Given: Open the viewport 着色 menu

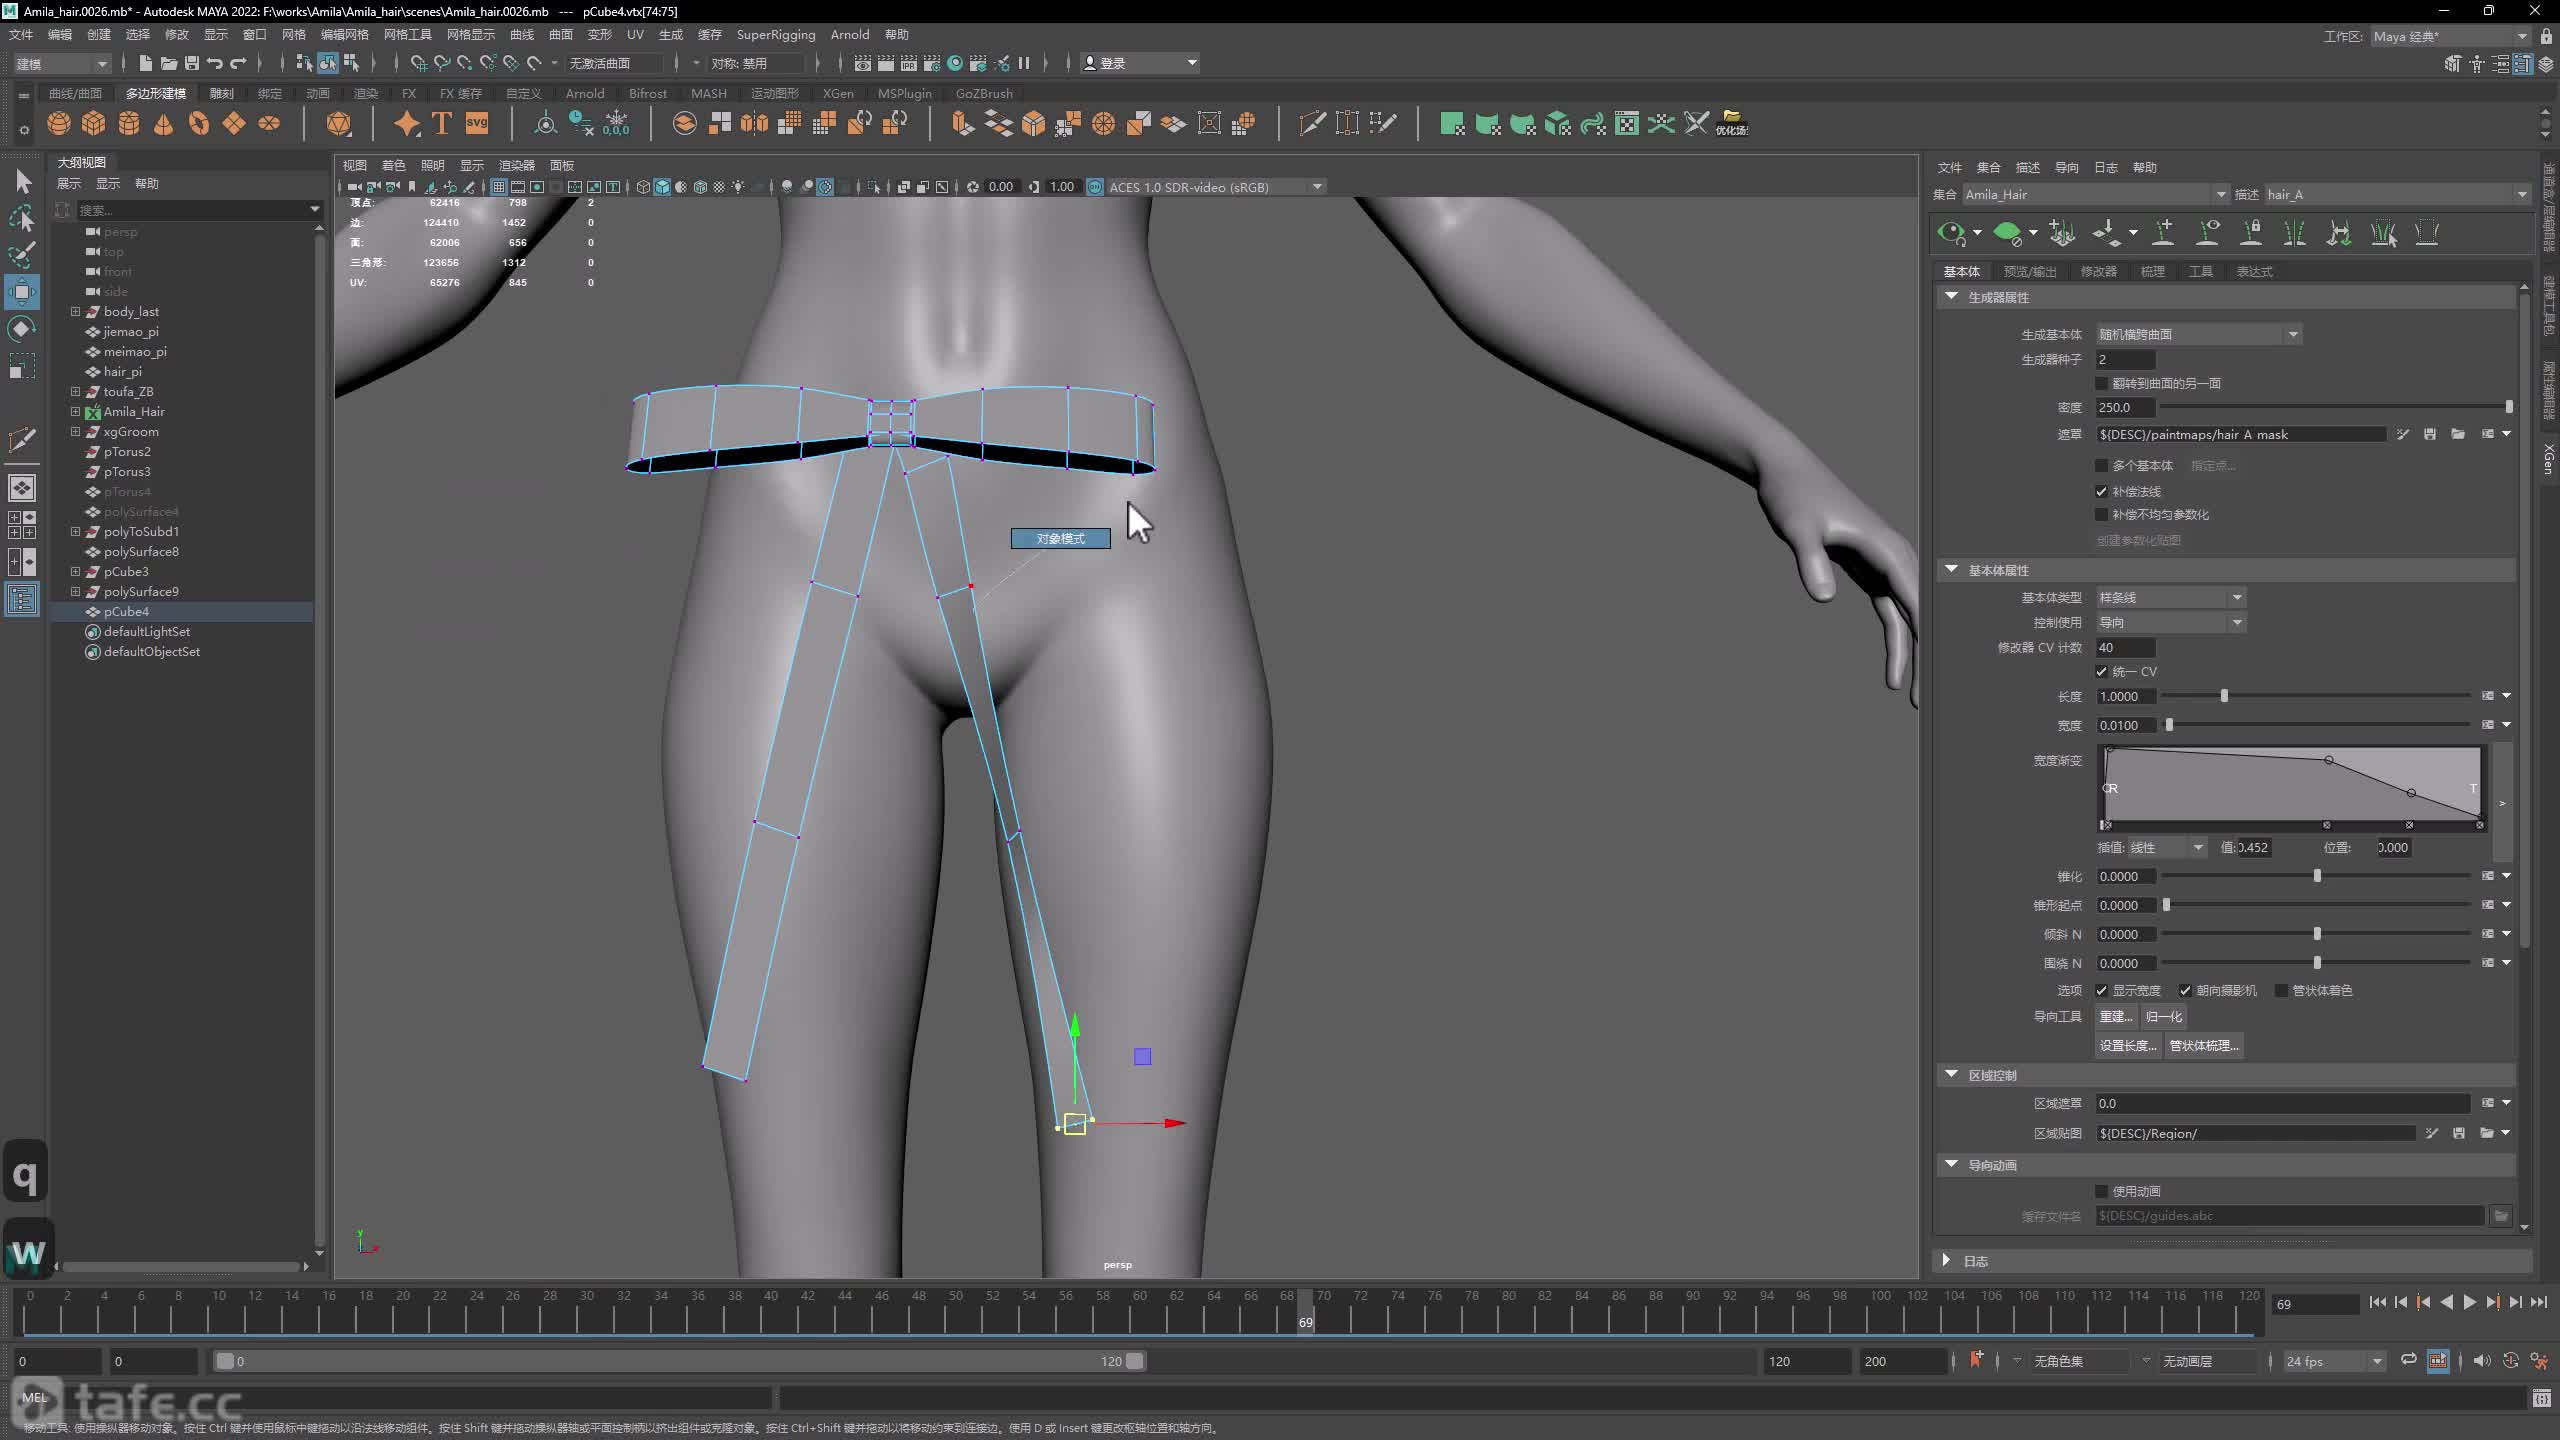Looking at the screenshot, I should tap(394, 165).
